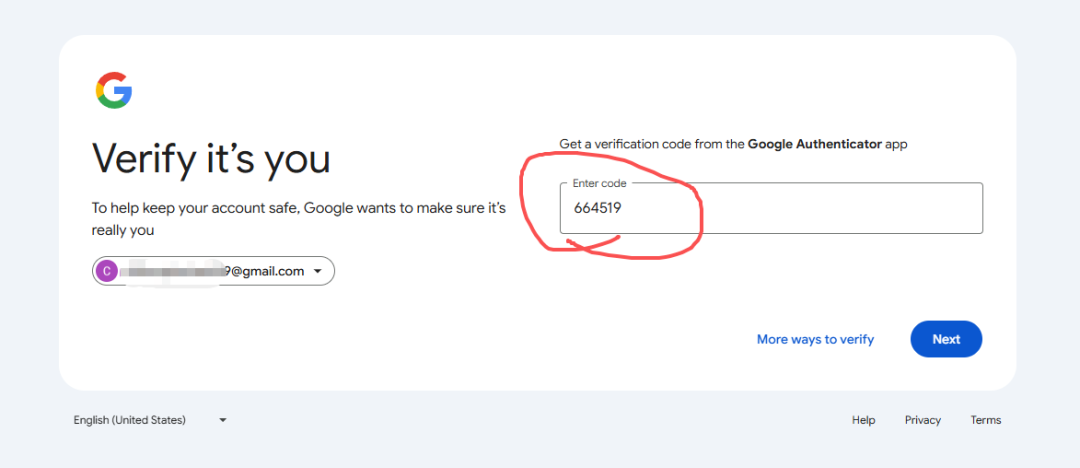
Task: Open the Help link
Action: [863, 420]
